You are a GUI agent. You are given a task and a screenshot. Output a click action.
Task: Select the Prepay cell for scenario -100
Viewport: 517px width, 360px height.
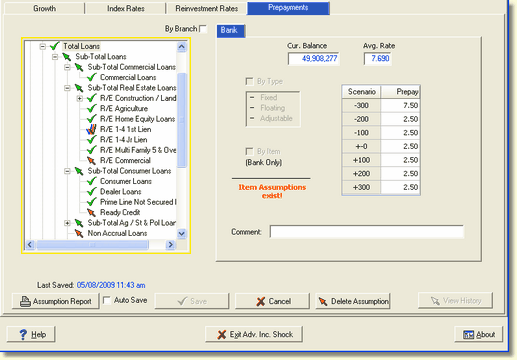pyautogui.click(x=400, y=133)
